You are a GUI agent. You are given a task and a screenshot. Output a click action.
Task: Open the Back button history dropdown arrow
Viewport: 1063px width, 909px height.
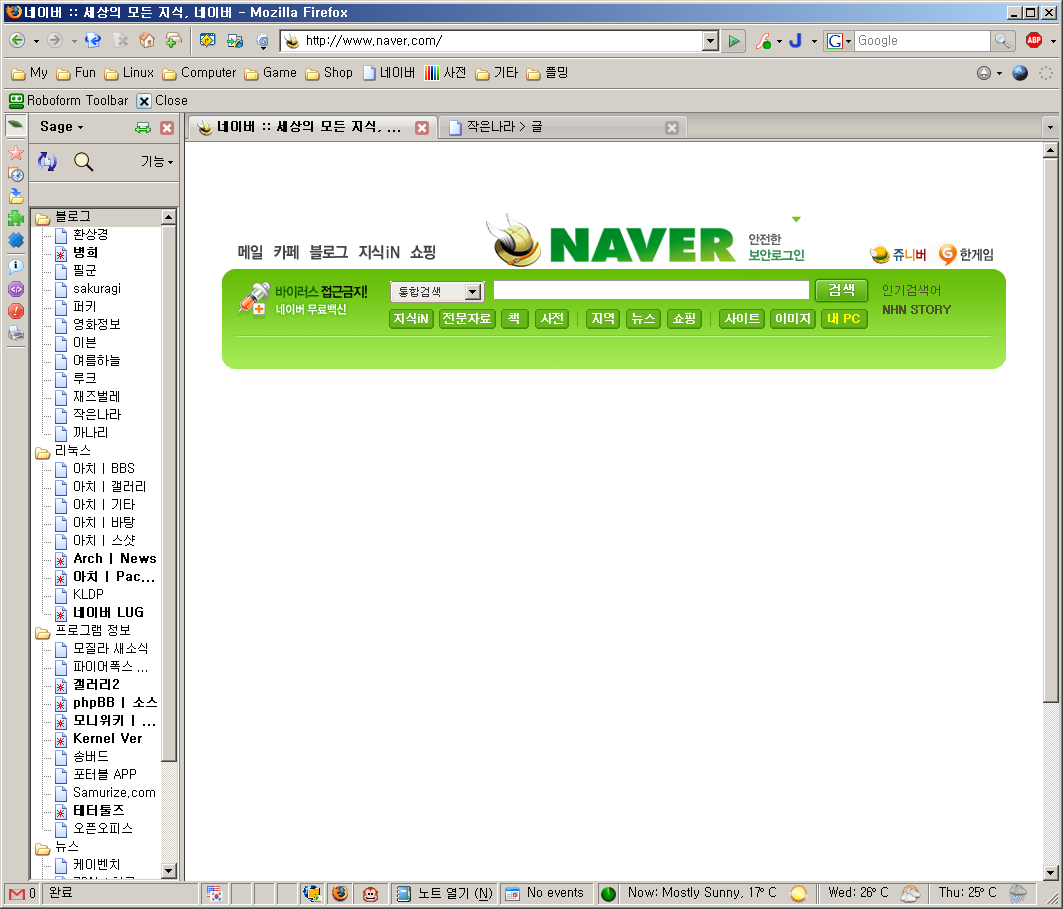tap(36, 41)
